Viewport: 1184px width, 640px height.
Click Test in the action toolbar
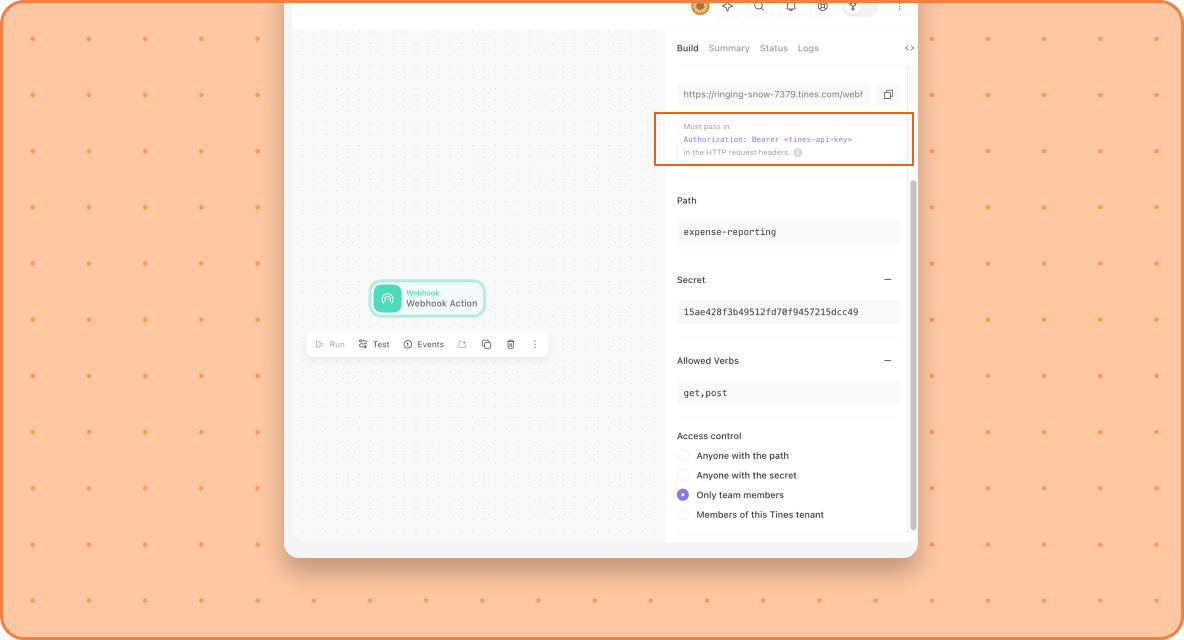pos(374,344)
